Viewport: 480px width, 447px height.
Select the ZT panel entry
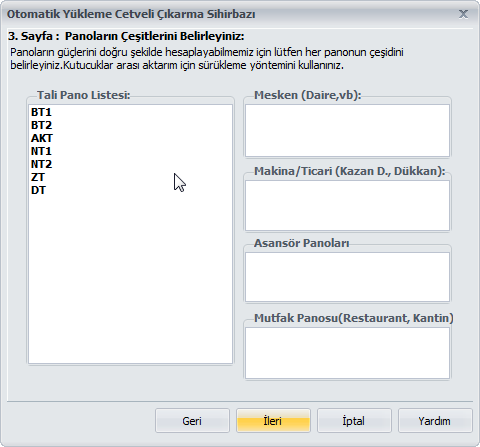click(38, 177)
